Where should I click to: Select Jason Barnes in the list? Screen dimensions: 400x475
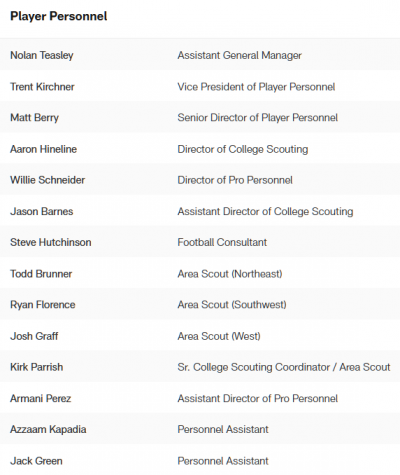[x=42, y=211]
